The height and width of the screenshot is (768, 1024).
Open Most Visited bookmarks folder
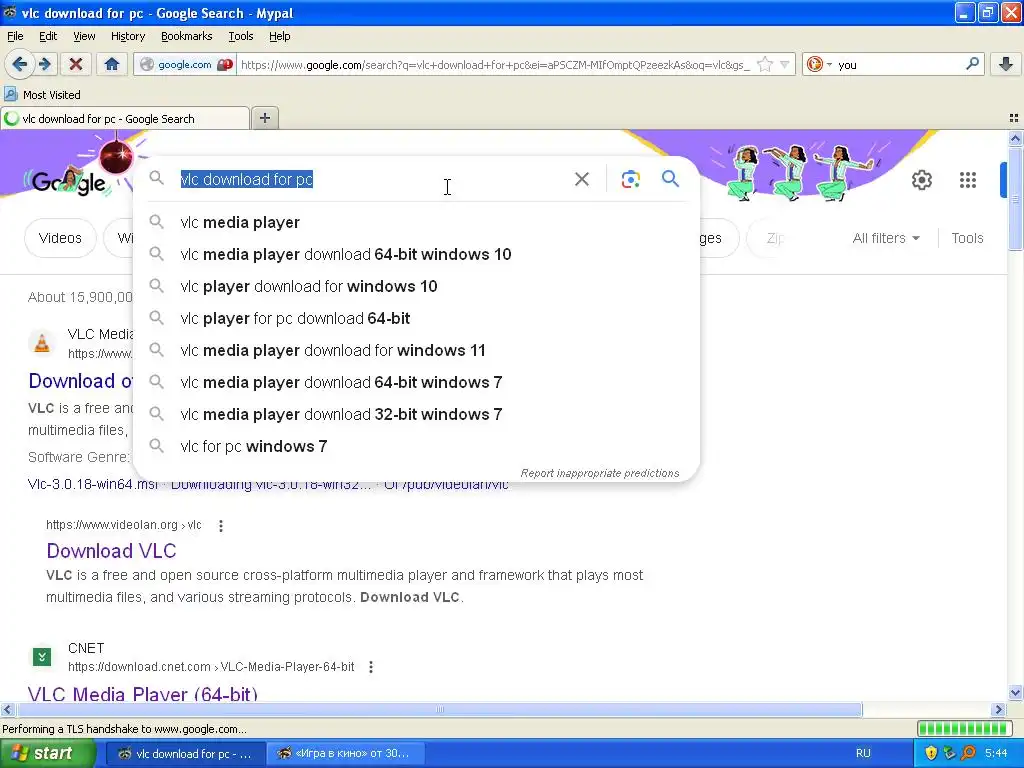42,95
